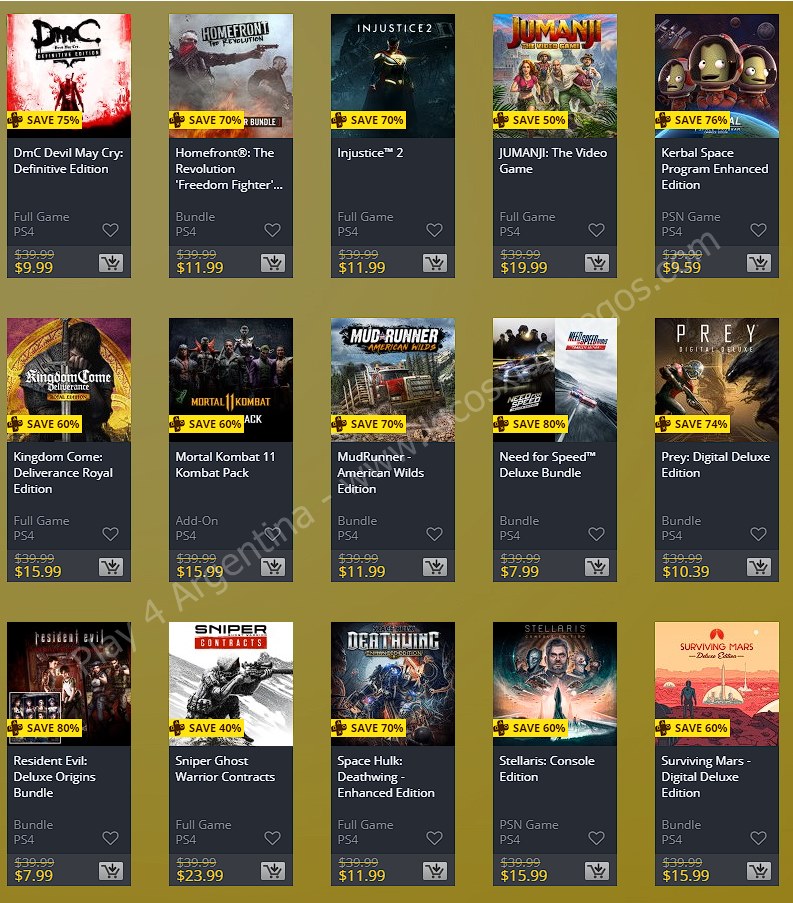
Task: Add Surviving Mars Deluxe Edition to cart
Action: 759,871
